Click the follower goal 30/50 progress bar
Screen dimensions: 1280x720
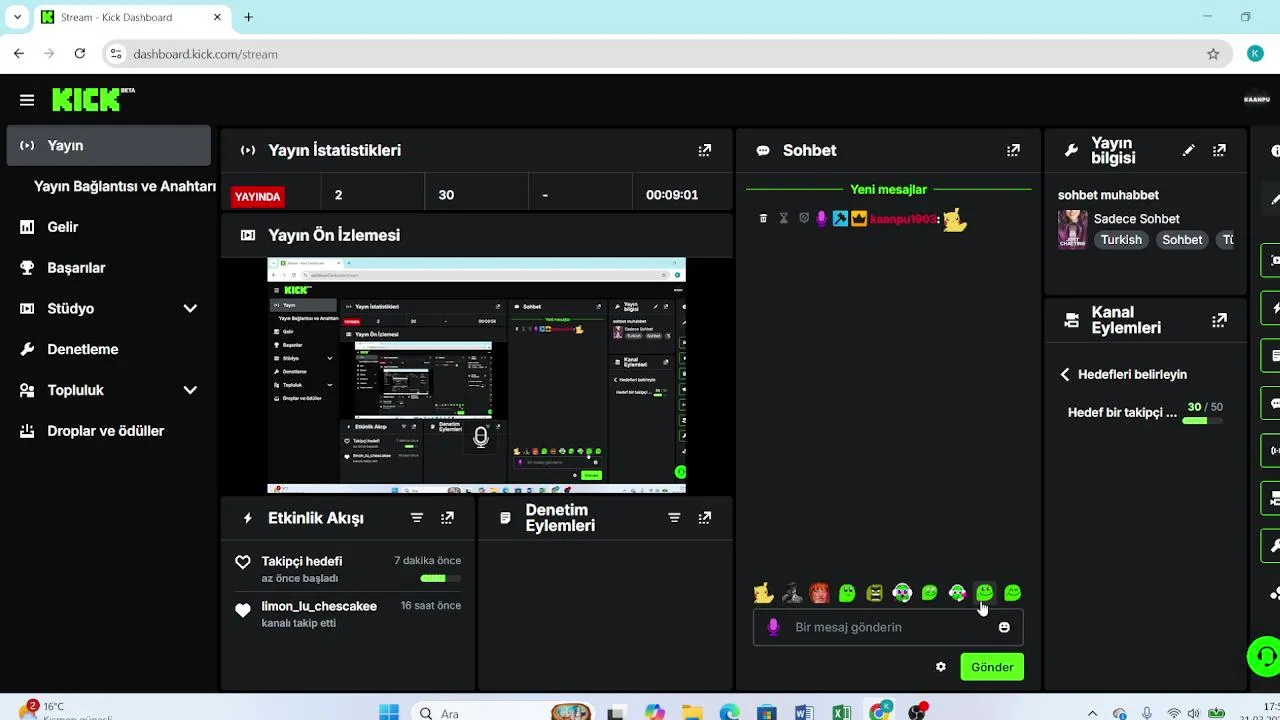tap(1202, 421)
